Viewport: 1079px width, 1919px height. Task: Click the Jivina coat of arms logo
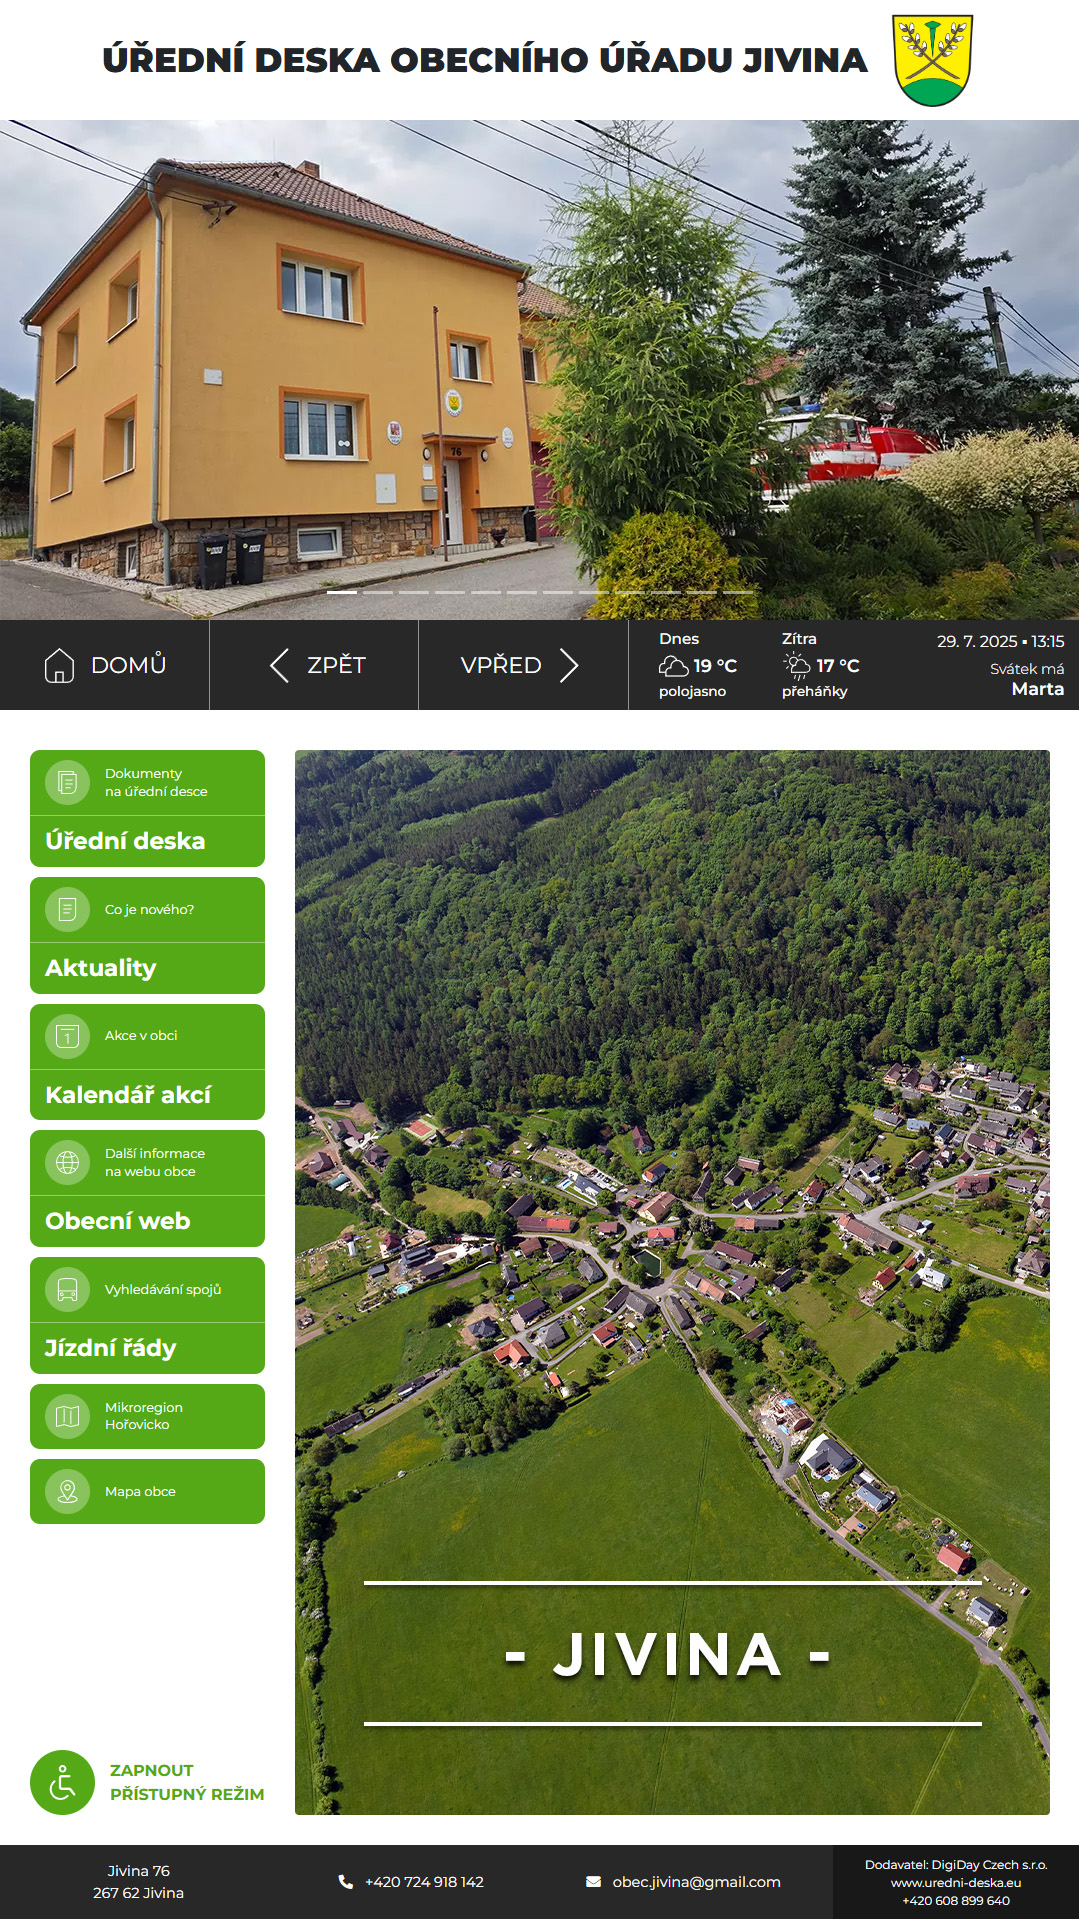932,60
